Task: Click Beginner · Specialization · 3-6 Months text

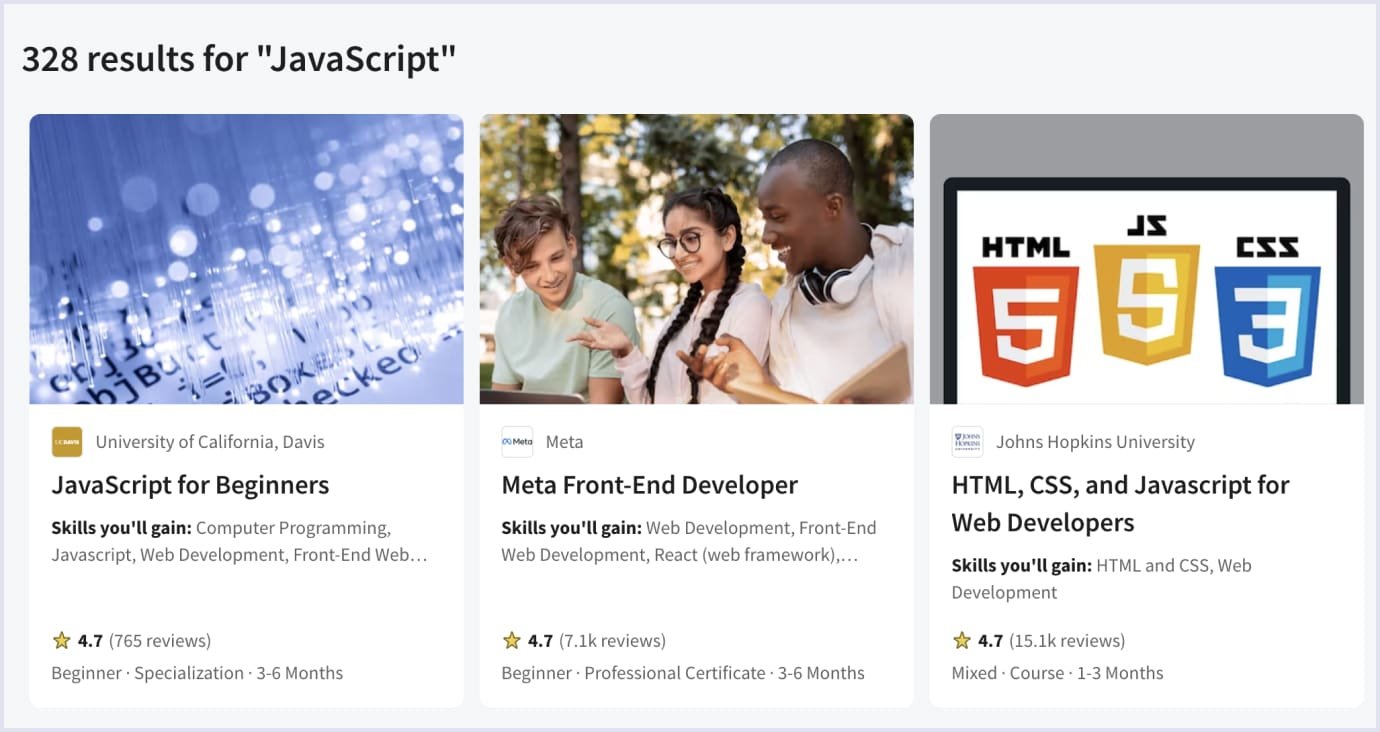Action: pyautogui.click(x=197, y=673)
